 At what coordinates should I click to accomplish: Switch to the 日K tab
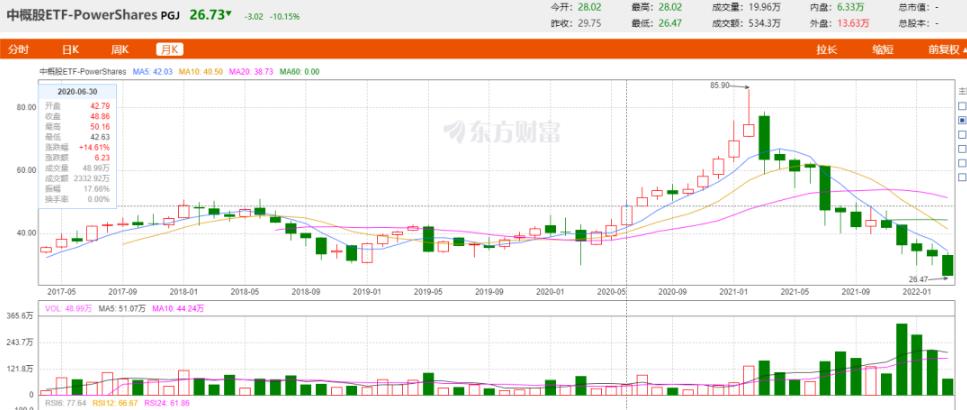click(x=70, y=50)
